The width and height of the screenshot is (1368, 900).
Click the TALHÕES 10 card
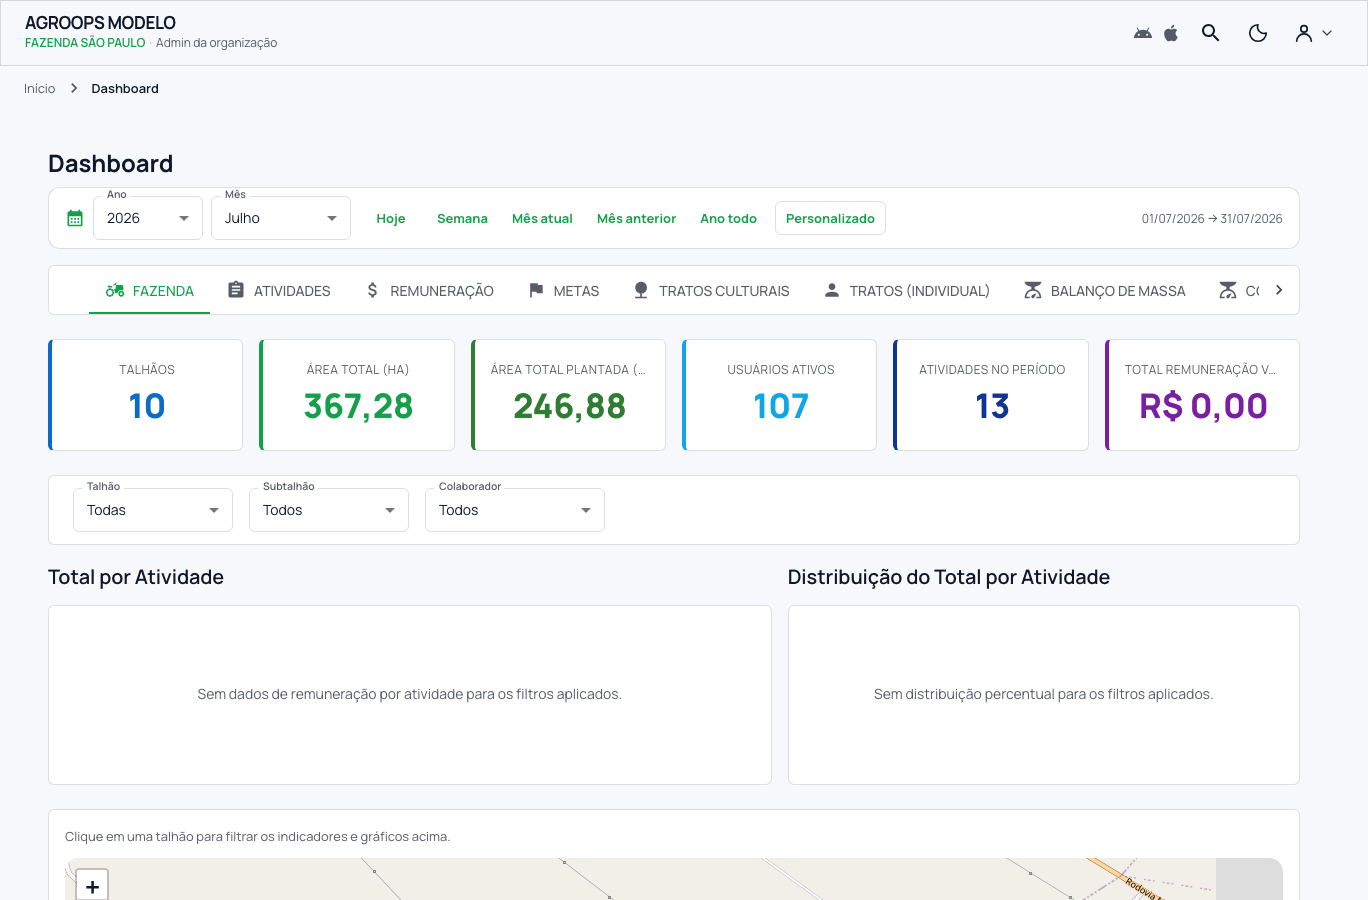146,395
